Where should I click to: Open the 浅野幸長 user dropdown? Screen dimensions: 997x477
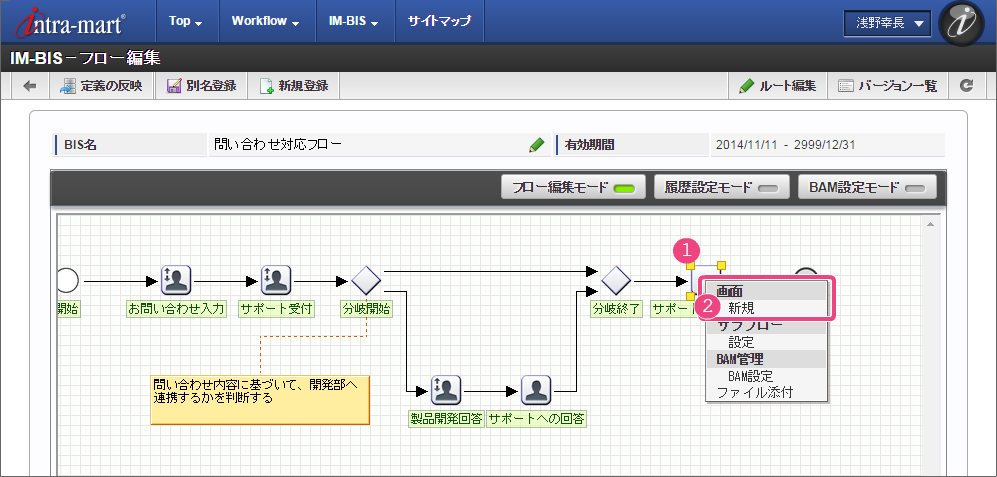pos(887,23)
